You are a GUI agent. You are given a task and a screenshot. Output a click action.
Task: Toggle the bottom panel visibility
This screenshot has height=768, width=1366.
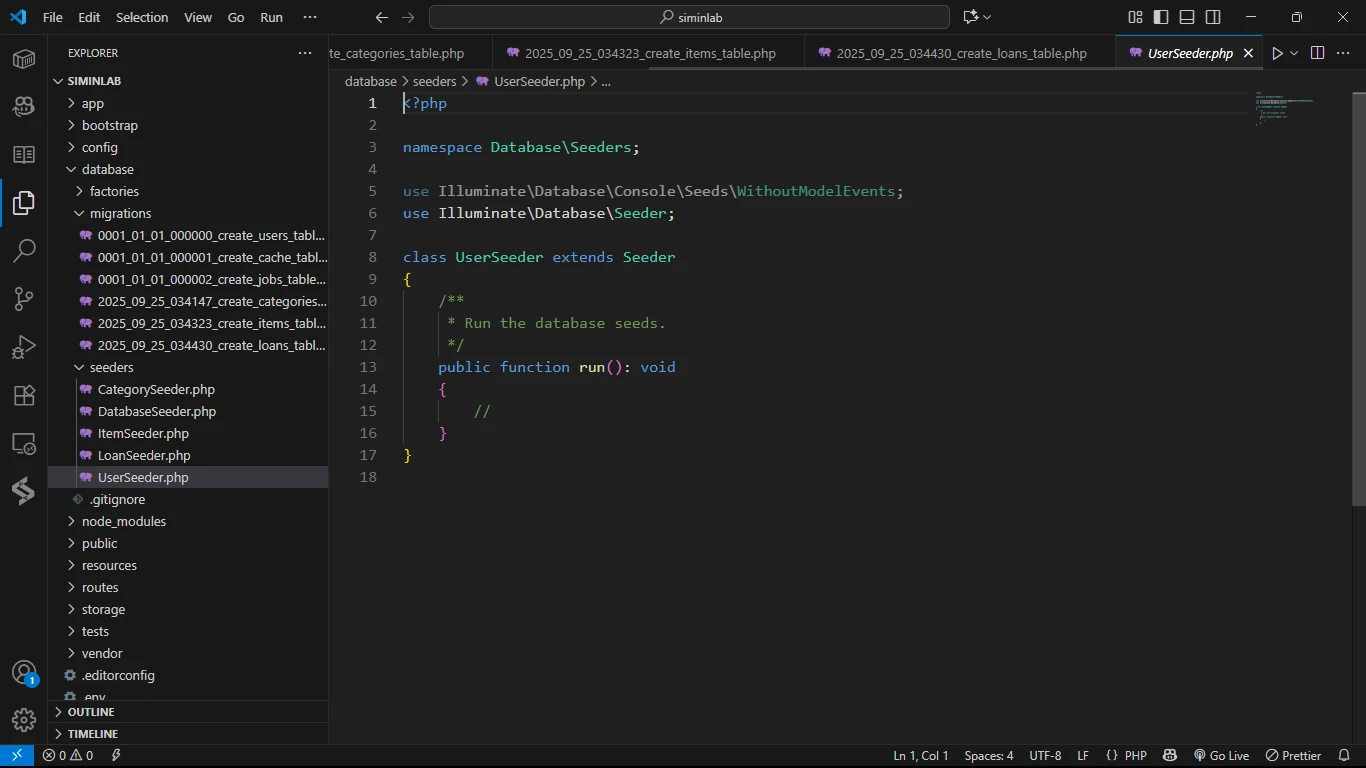pyautogui.click(x=1187, y=17)
